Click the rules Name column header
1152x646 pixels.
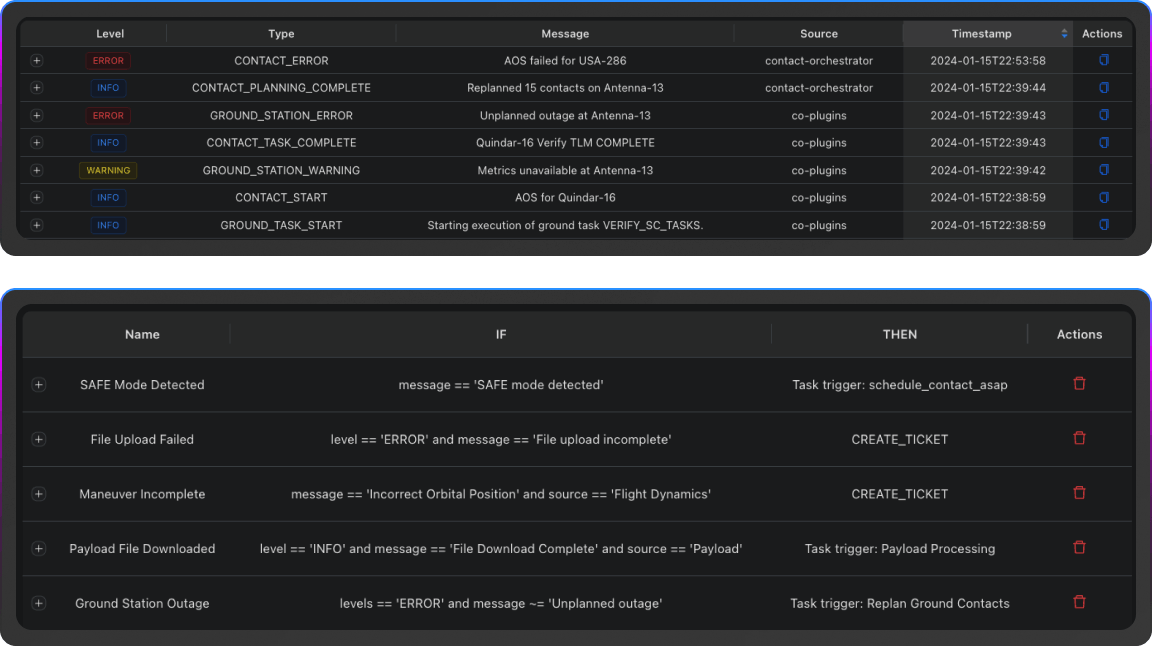[x=142, y=334]
